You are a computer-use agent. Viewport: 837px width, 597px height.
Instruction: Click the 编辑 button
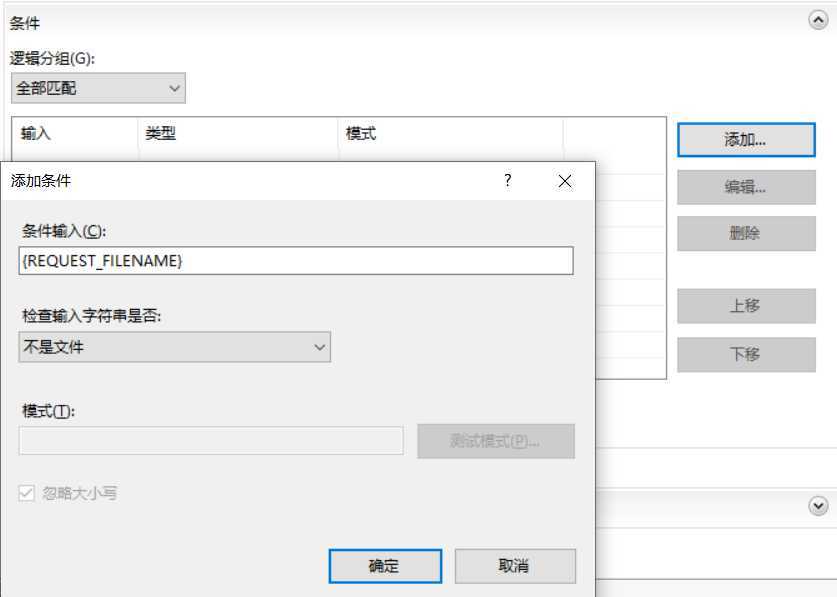[746, 187]
